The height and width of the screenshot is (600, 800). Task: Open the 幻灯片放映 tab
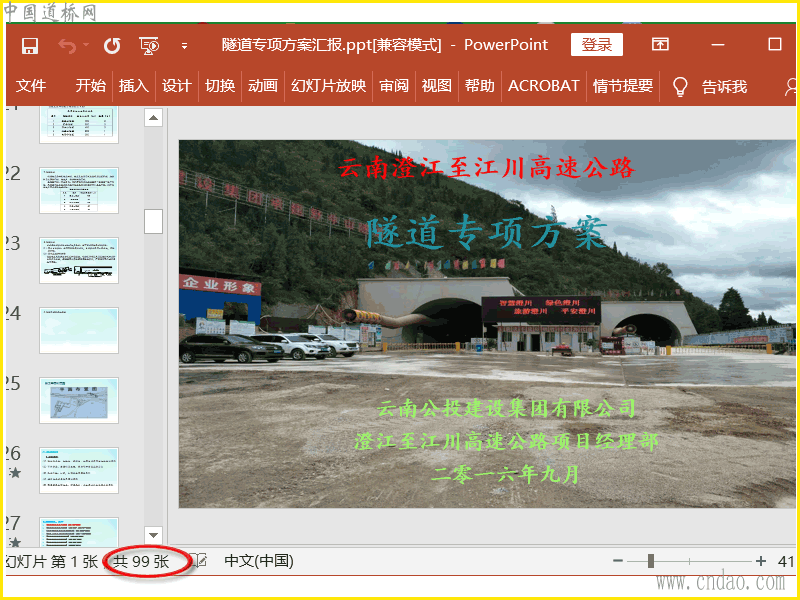[x=329, y=85]
